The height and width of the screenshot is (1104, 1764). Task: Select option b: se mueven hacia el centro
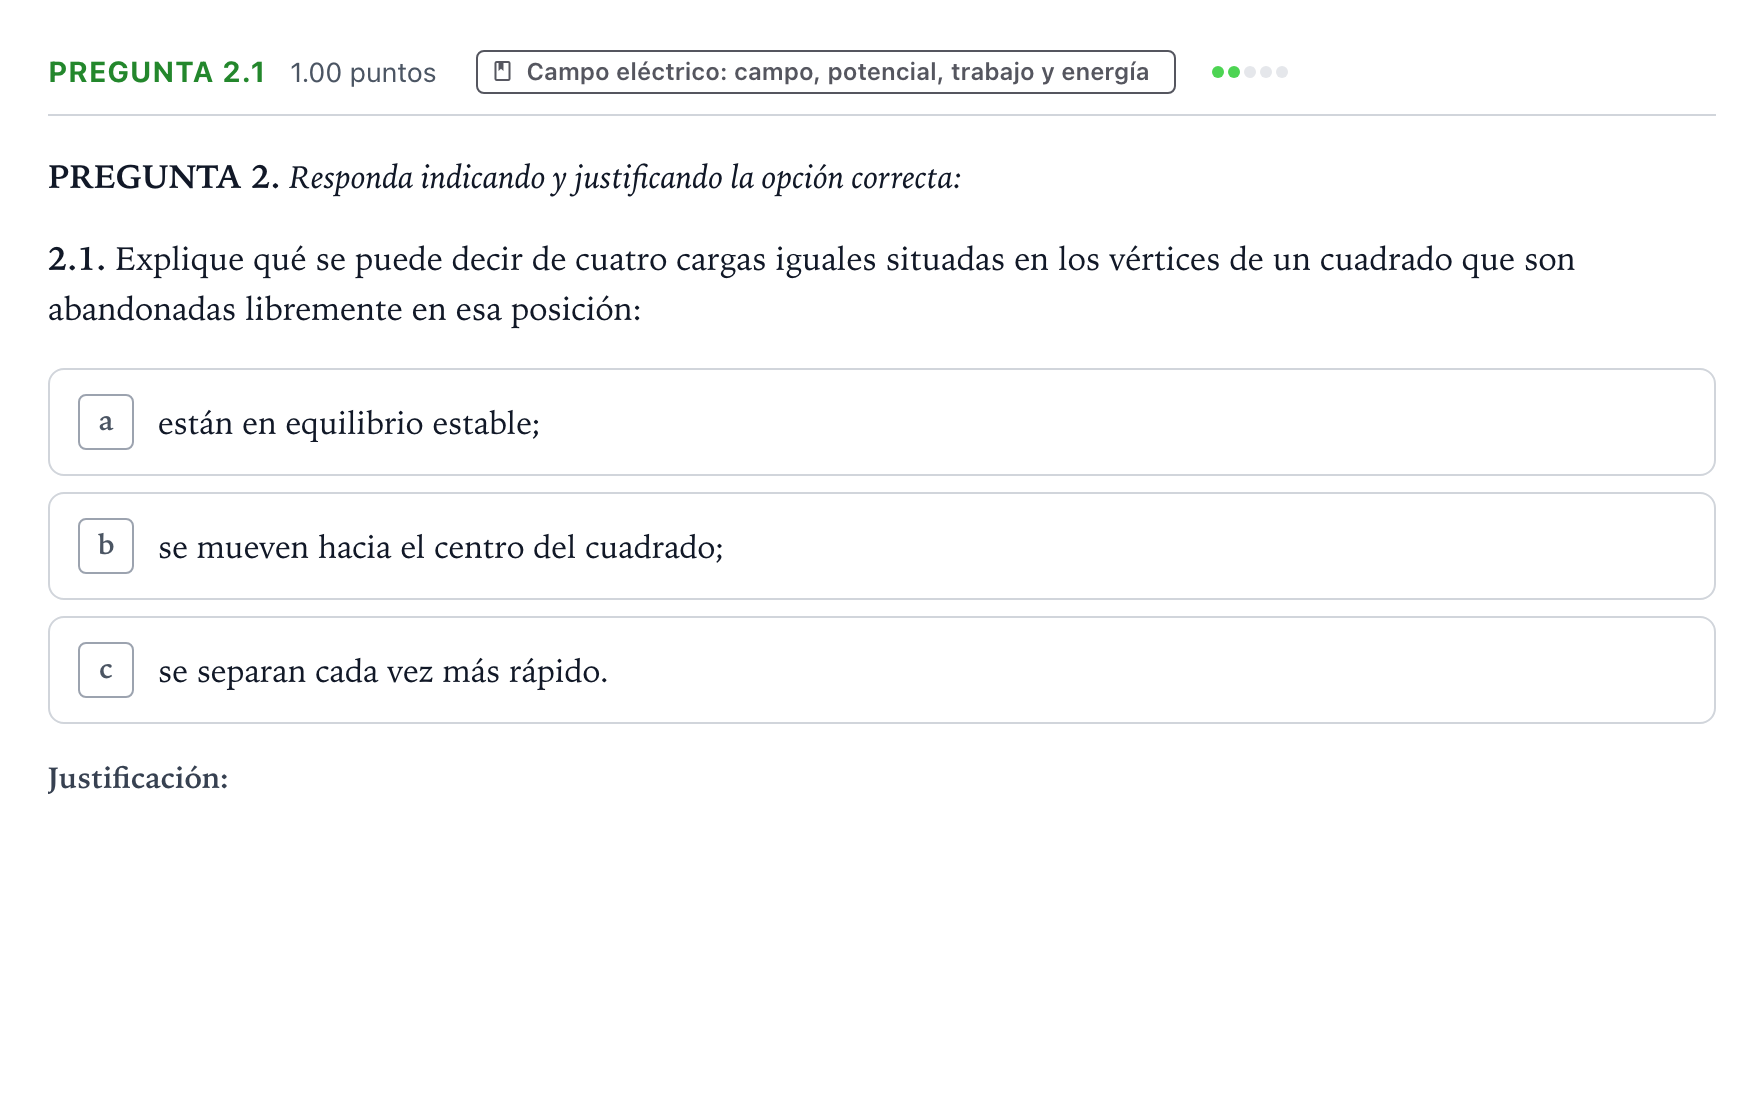[881, 546]
